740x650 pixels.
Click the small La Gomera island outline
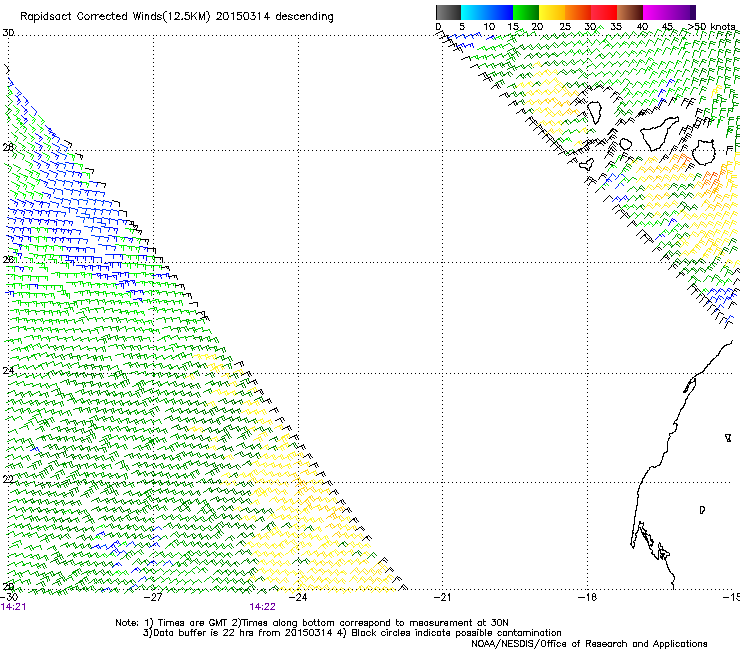tap(626, 144)
